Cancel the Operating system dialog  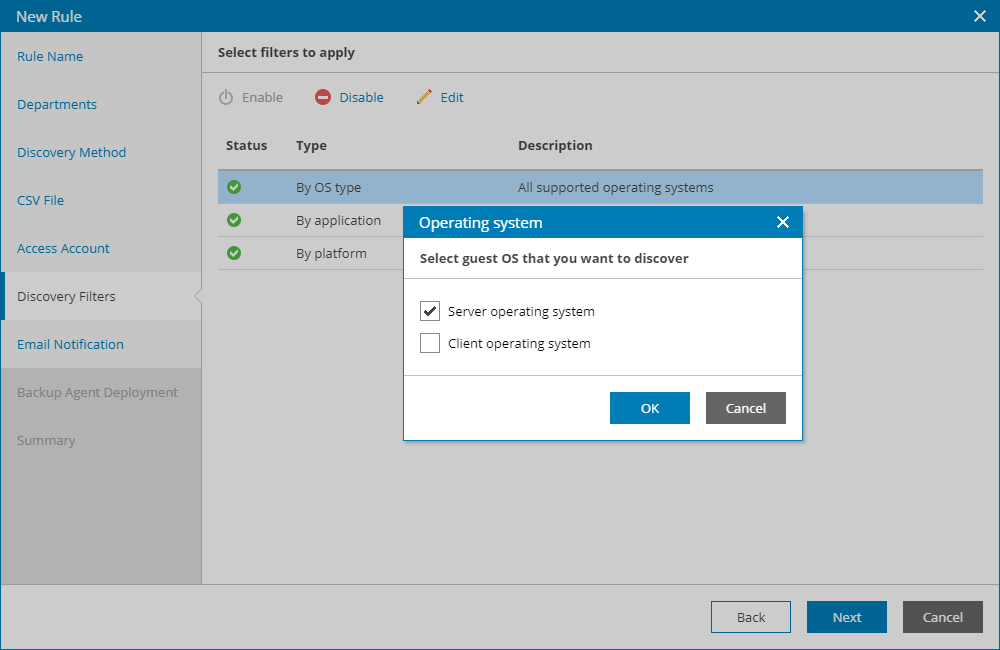click(x=745, y=408)
